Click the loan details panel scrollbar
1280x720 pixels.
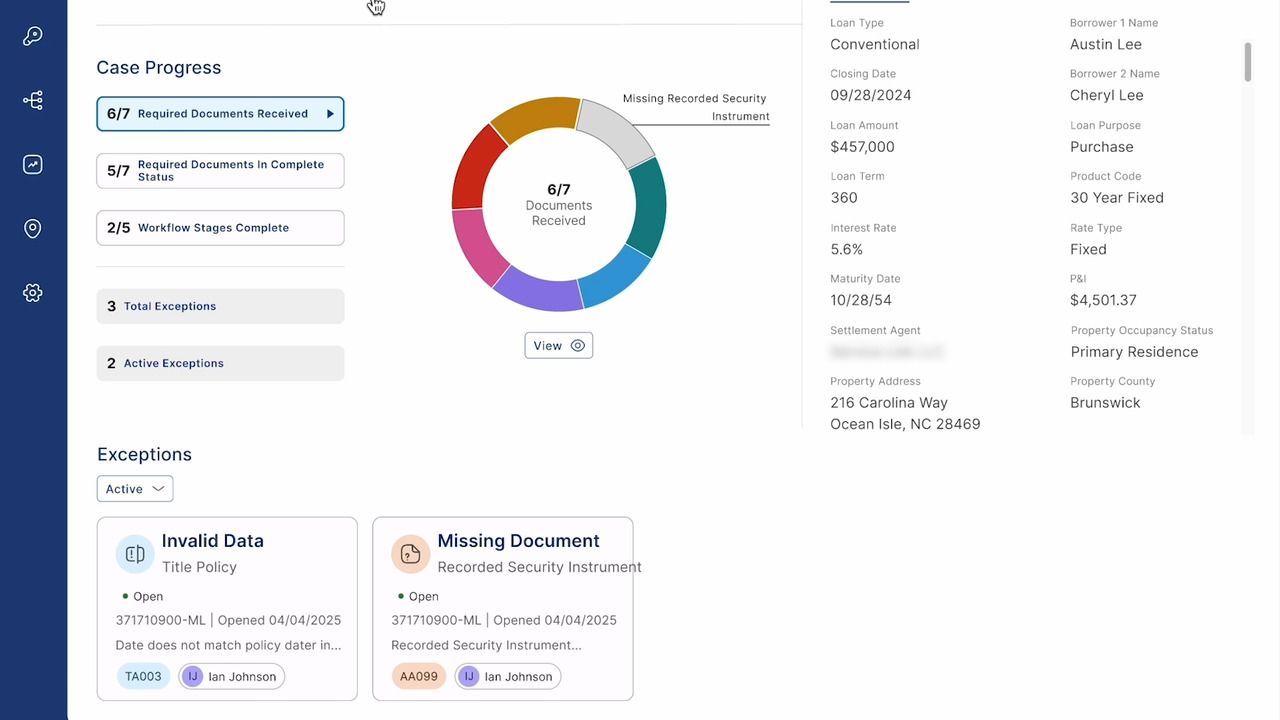tap(1247, 62)
